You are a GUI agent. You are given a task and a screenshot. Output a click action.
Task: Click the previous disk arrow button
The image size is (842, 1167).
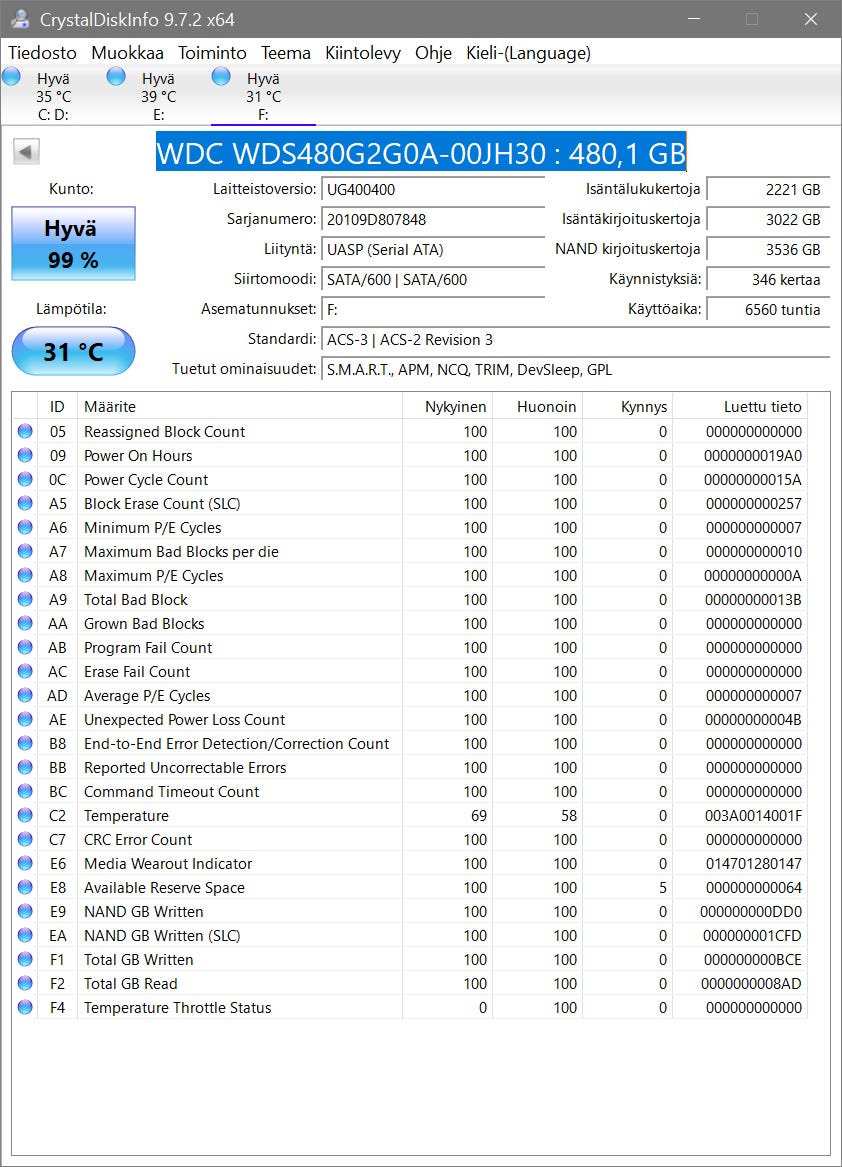(26, 153)
